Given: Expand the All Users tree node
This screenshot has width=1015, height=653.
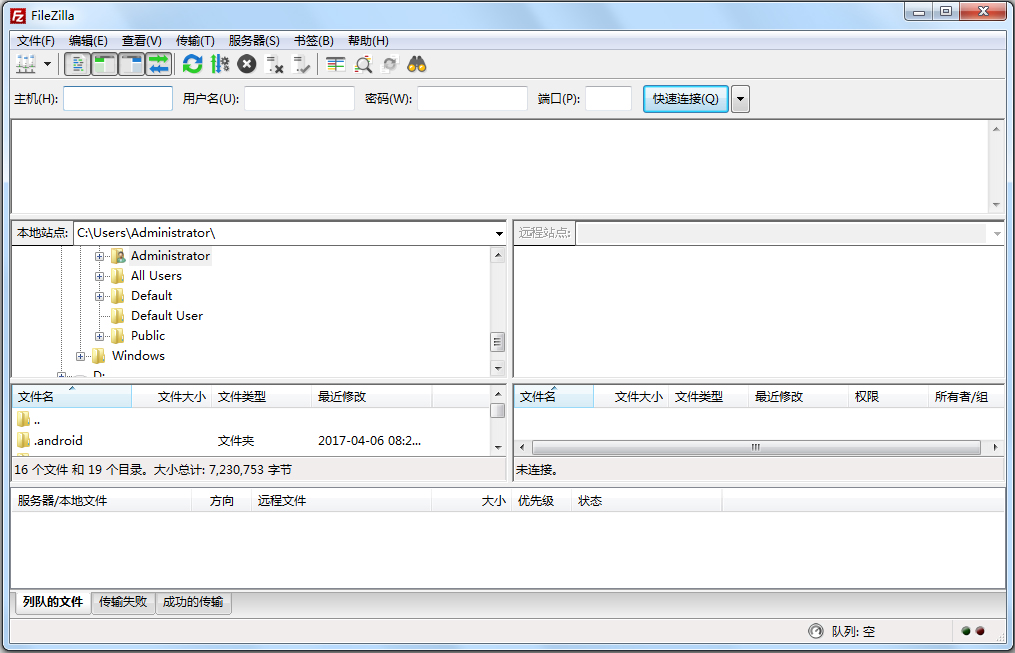Looking at the screenshot, I should point(99,276).
